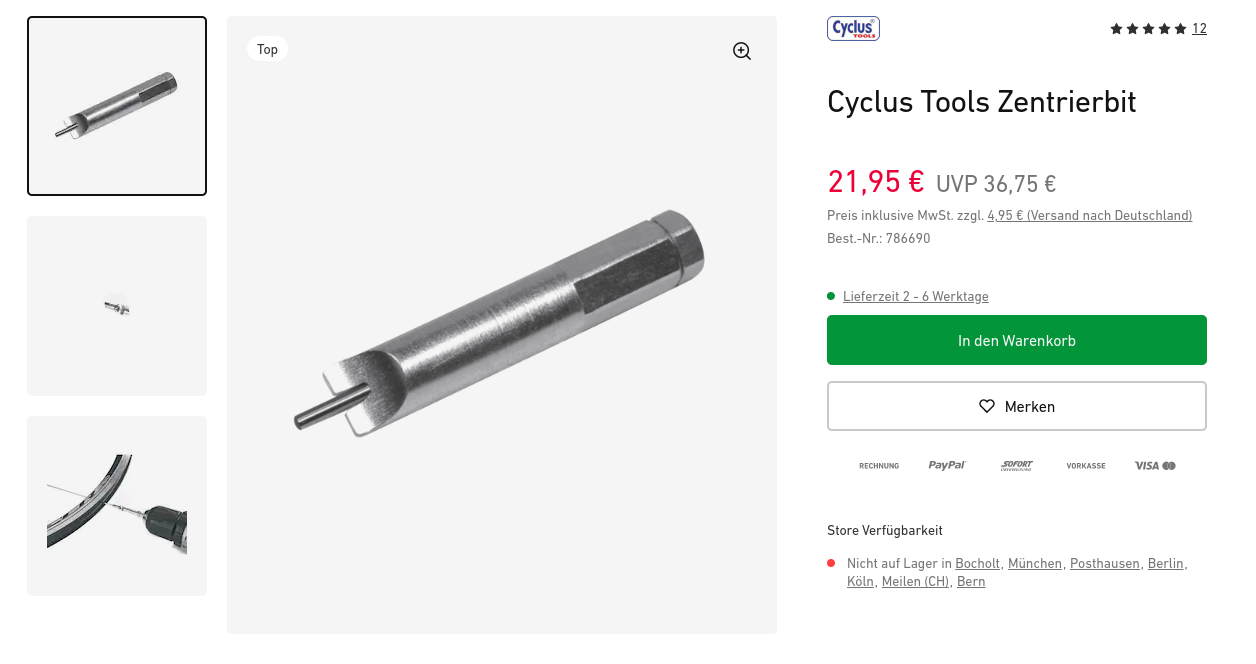Click the Sofort payment logo
Image resolution: width=1256 pixels, height=664 pixels.
click(x=1016, y=465)
